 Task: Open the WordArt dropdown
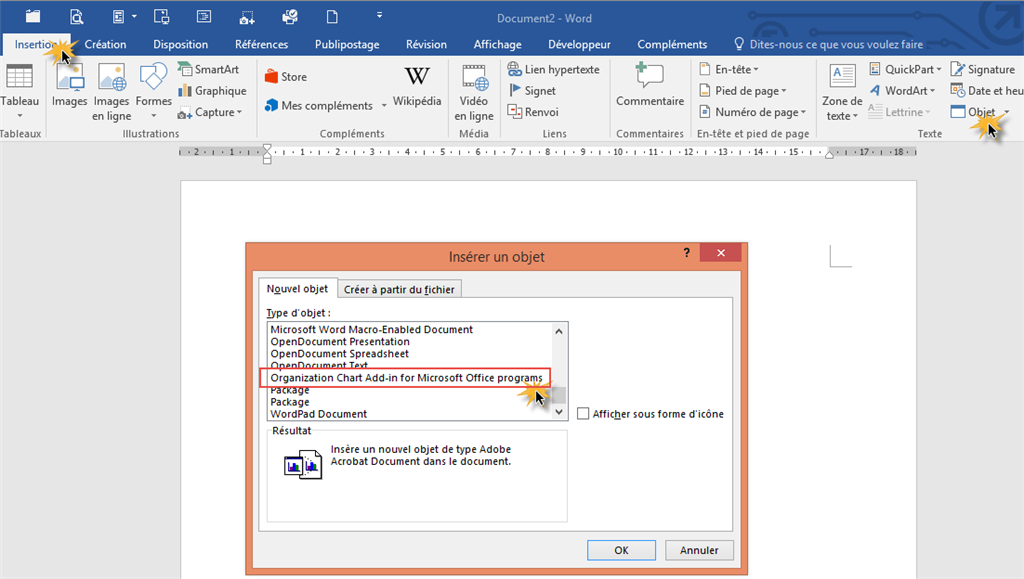point(903,91)
